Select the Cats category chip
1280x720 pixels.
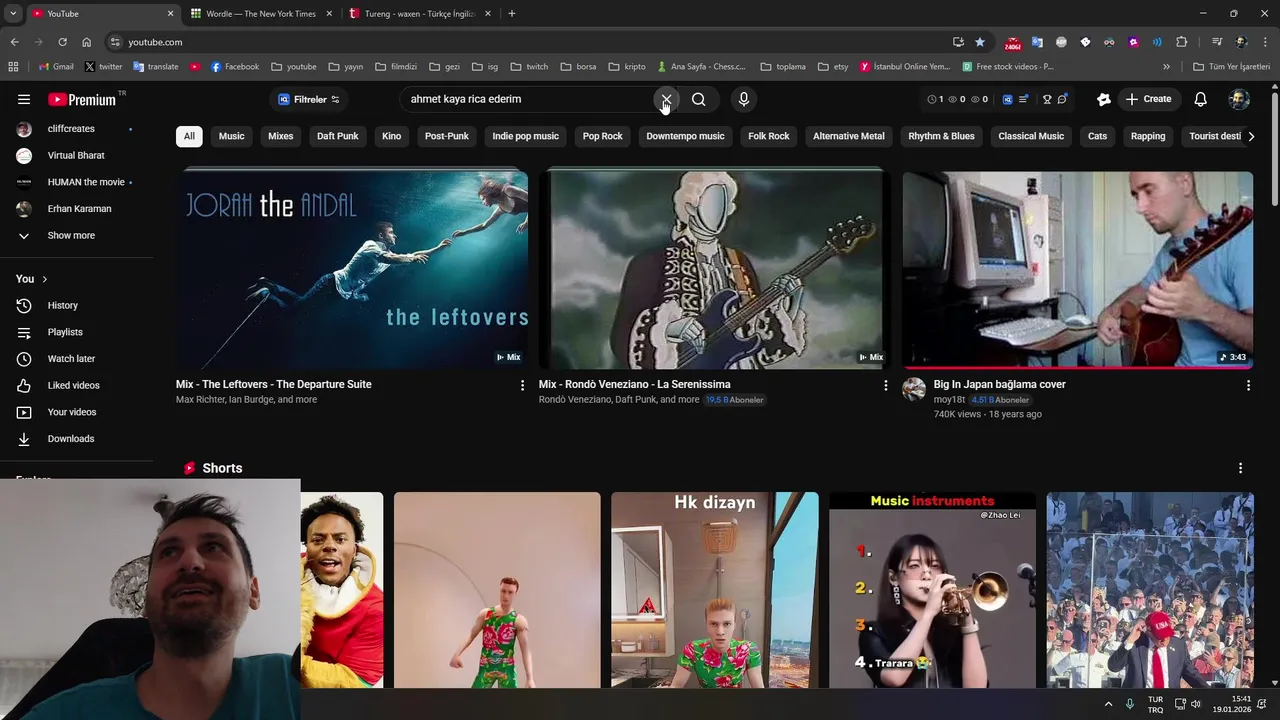point(1098,136)
